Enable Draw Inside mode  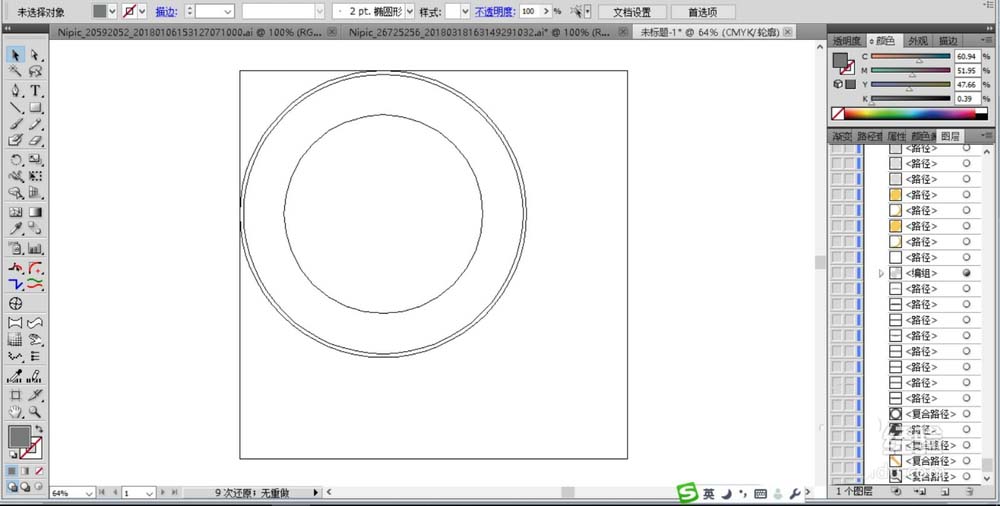tap(39, 487)
